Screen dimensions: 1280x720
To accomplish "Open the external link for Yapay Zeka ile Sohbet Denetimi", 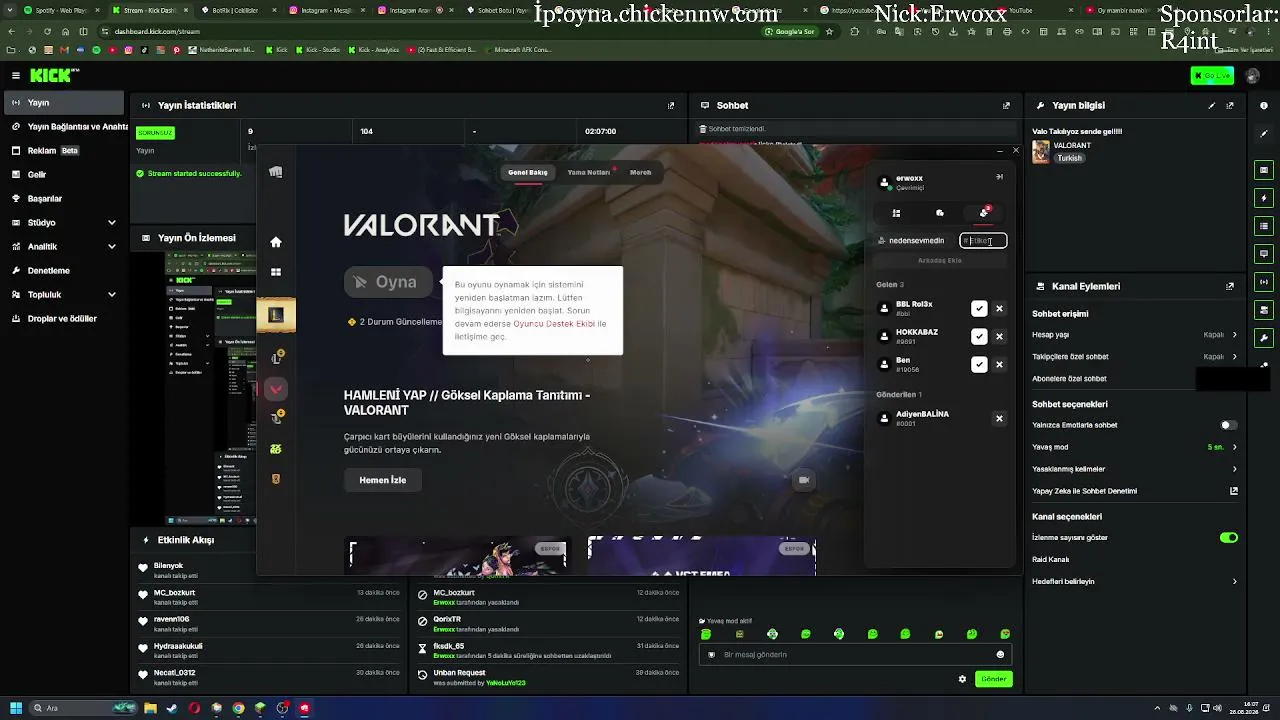I will 1234,491.
